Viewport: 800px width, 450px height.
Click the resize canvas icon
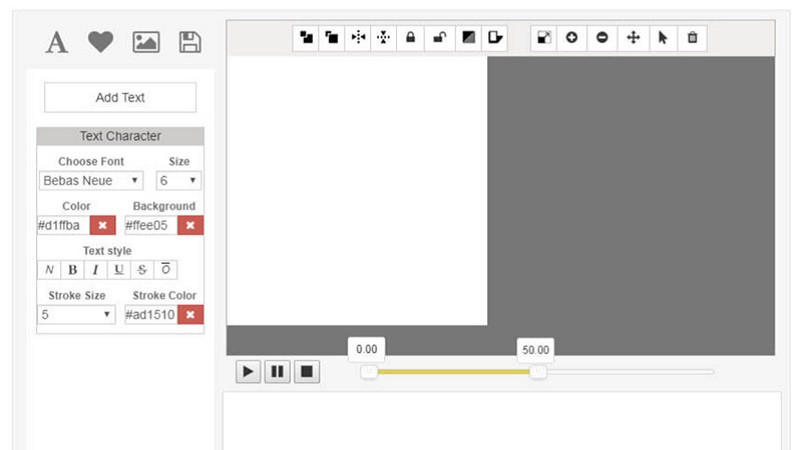(x=544, y=38)
